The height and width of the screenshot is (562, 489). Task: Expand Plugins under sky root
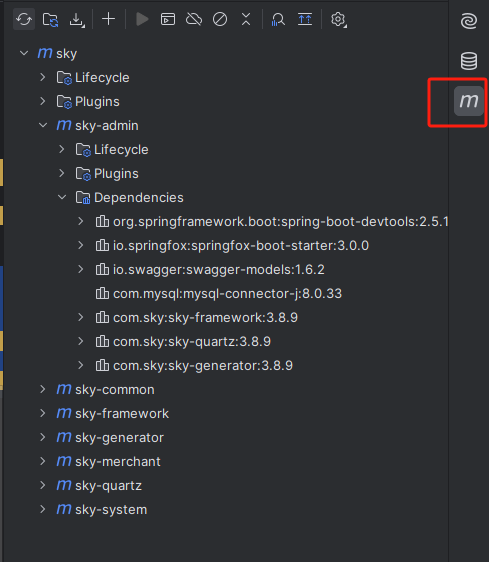43,101
